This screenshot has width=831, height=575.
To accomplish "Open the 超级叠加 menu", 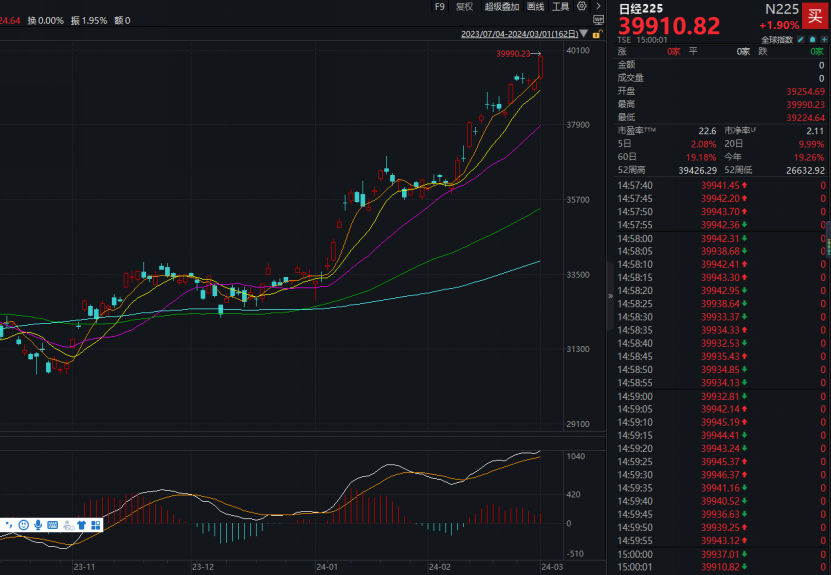I will click(x=502, y=6).
